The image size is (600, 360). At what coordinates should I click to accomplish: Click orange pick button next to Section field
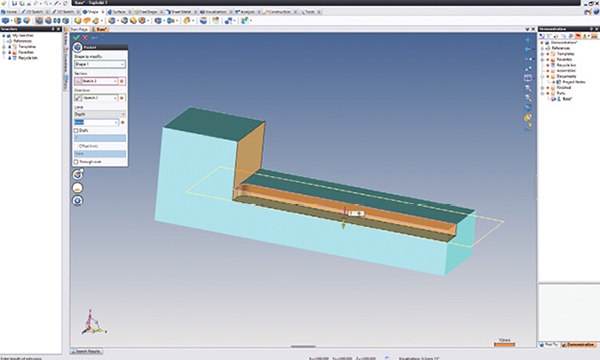[122, 81]
